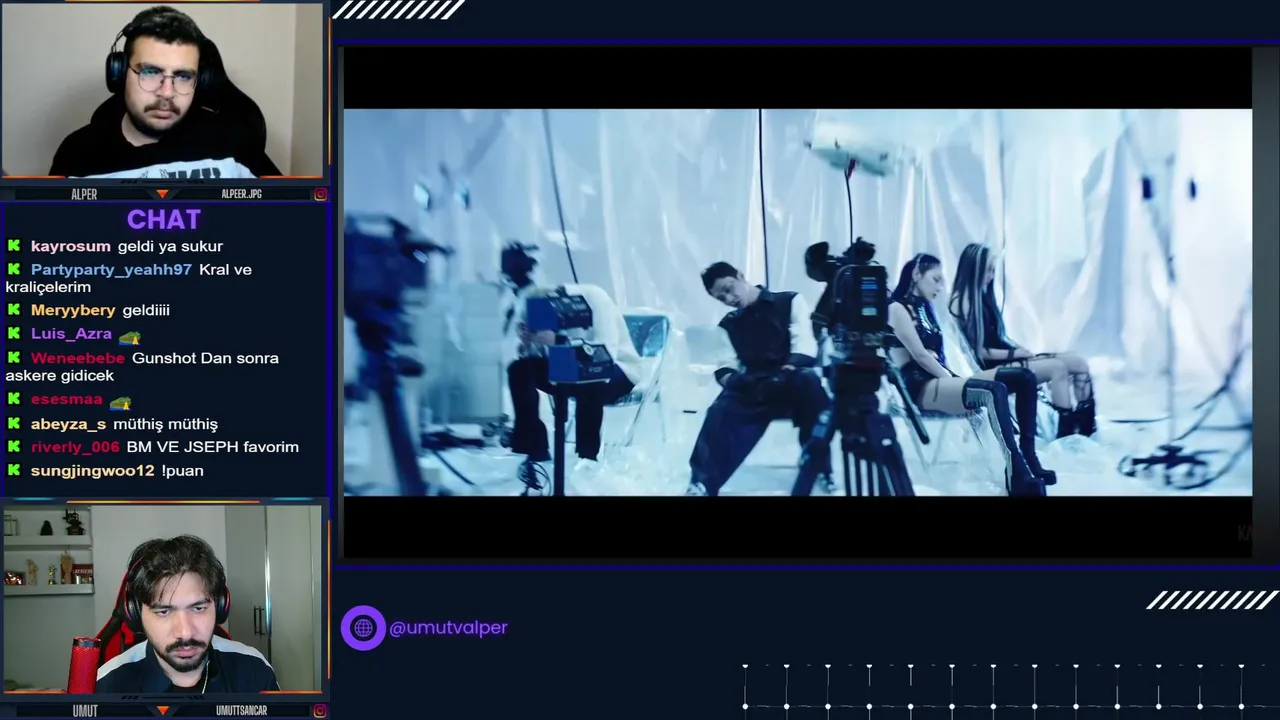Click the Kick badge beside esesmaa
Screen dimensions: 1280x720
coord(14,399)
